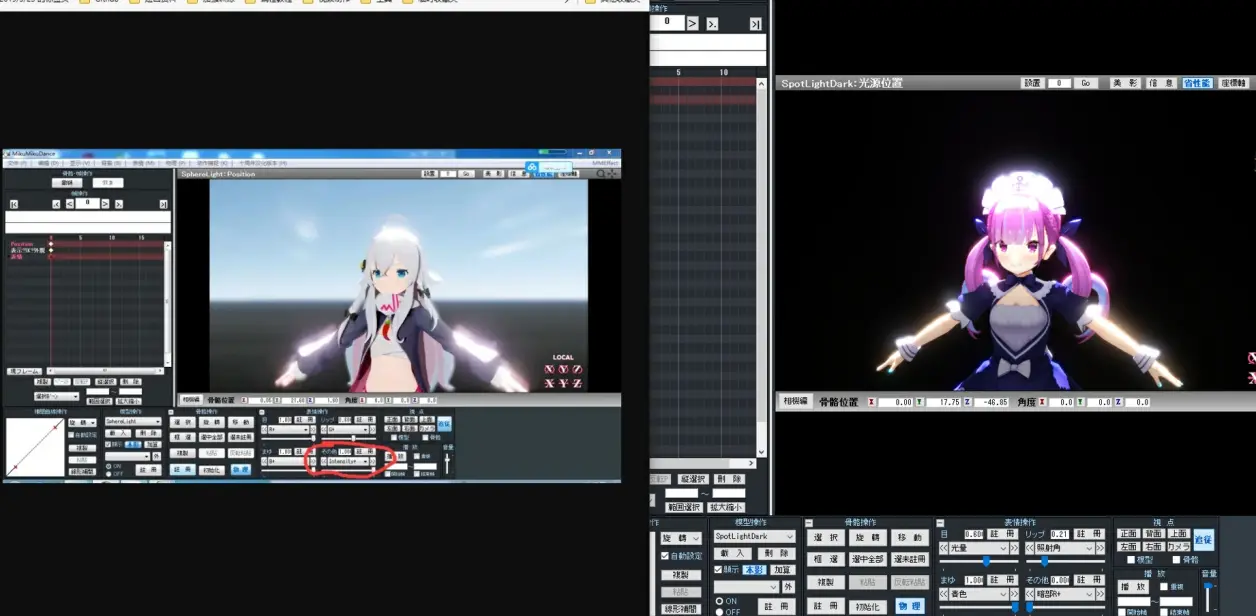Open Intensity+ dropdown in small MikuMikuDance window
The width and height of the screenshot is (1256, 616).
(348, 461)
